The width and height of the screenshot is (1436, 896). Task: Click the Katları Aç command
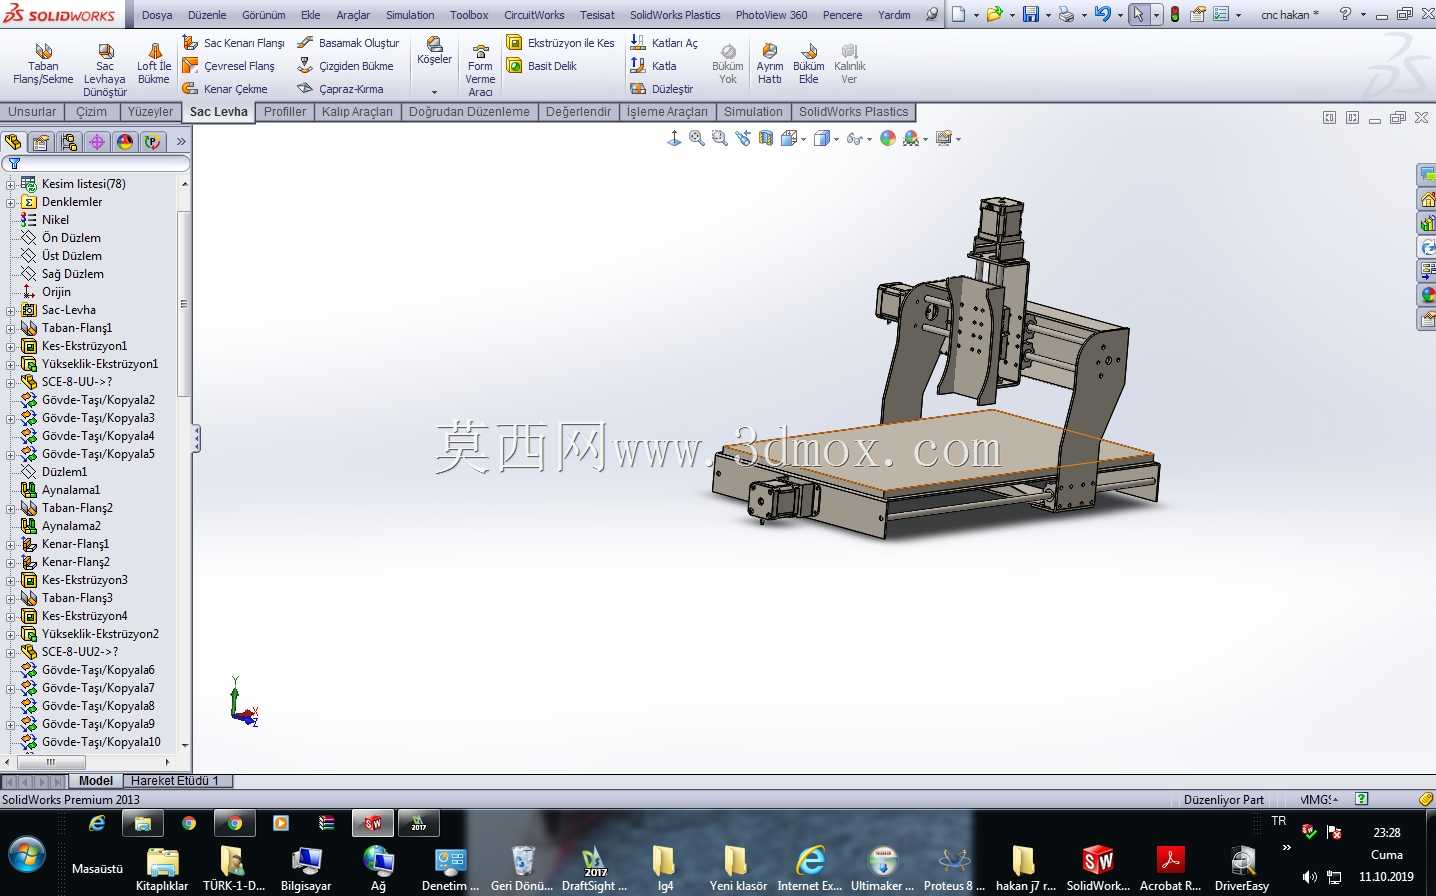click(664, 43)
